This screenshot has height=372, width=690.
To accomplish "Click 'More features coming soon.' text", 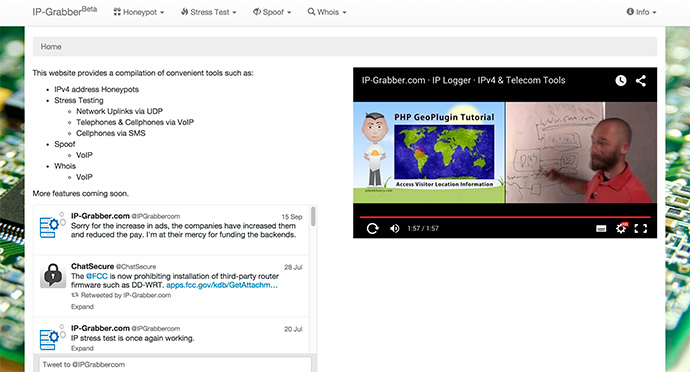I will click(81, 194).
